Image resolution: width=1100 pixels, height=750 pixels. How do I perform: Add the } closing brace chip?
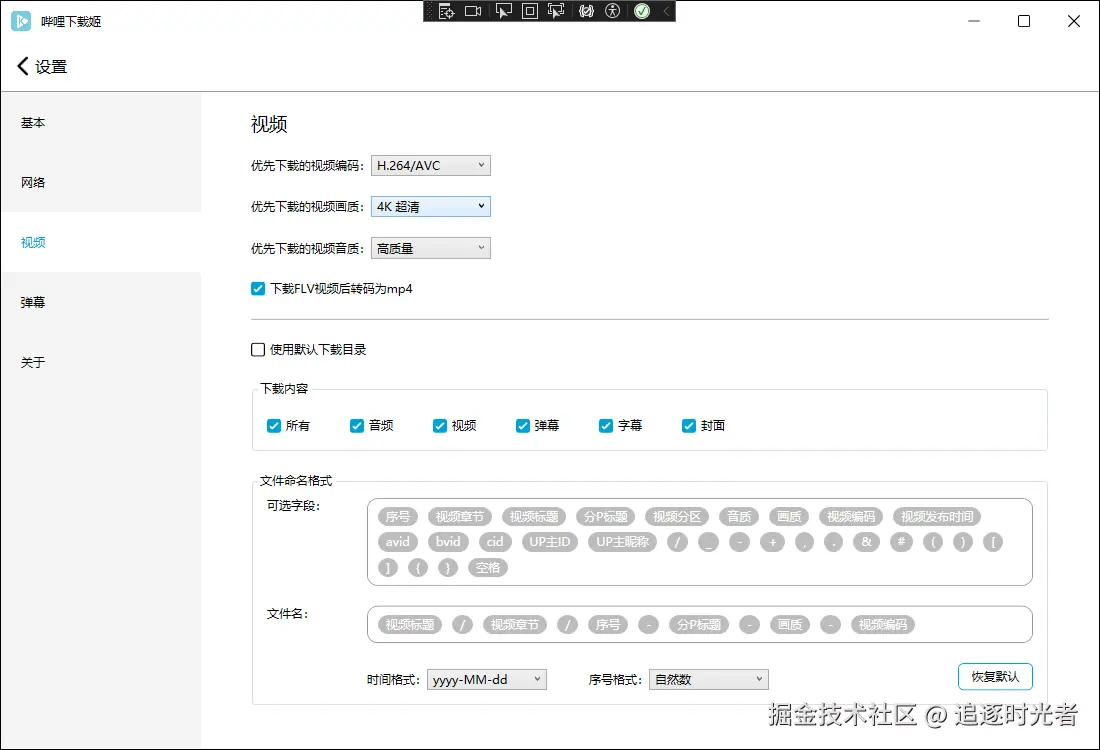[x=448, y=568]
